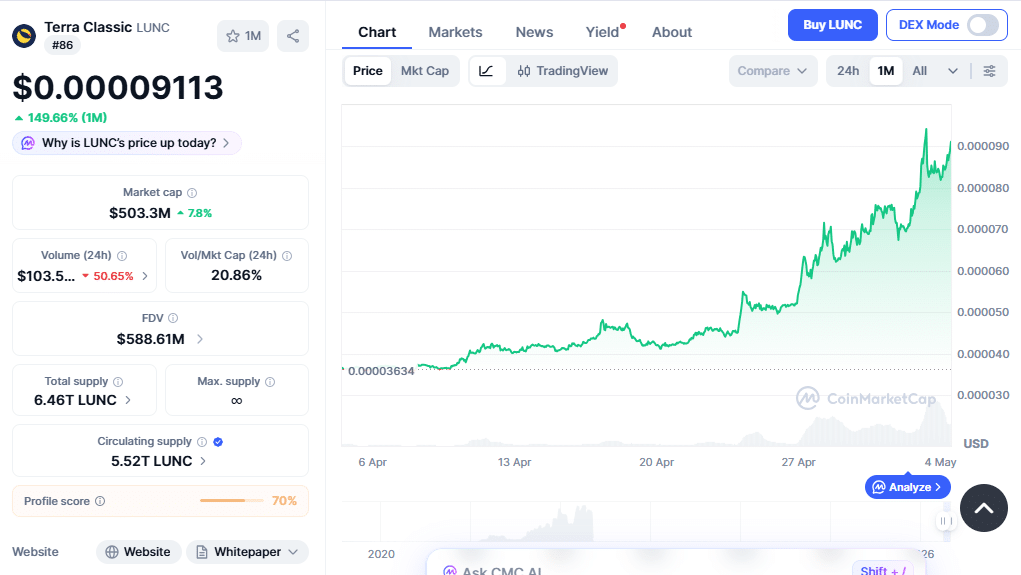Click the Buy LUNC button
Image resolution: width=1021 pixels, height=575 pixels.
[832, 25]
